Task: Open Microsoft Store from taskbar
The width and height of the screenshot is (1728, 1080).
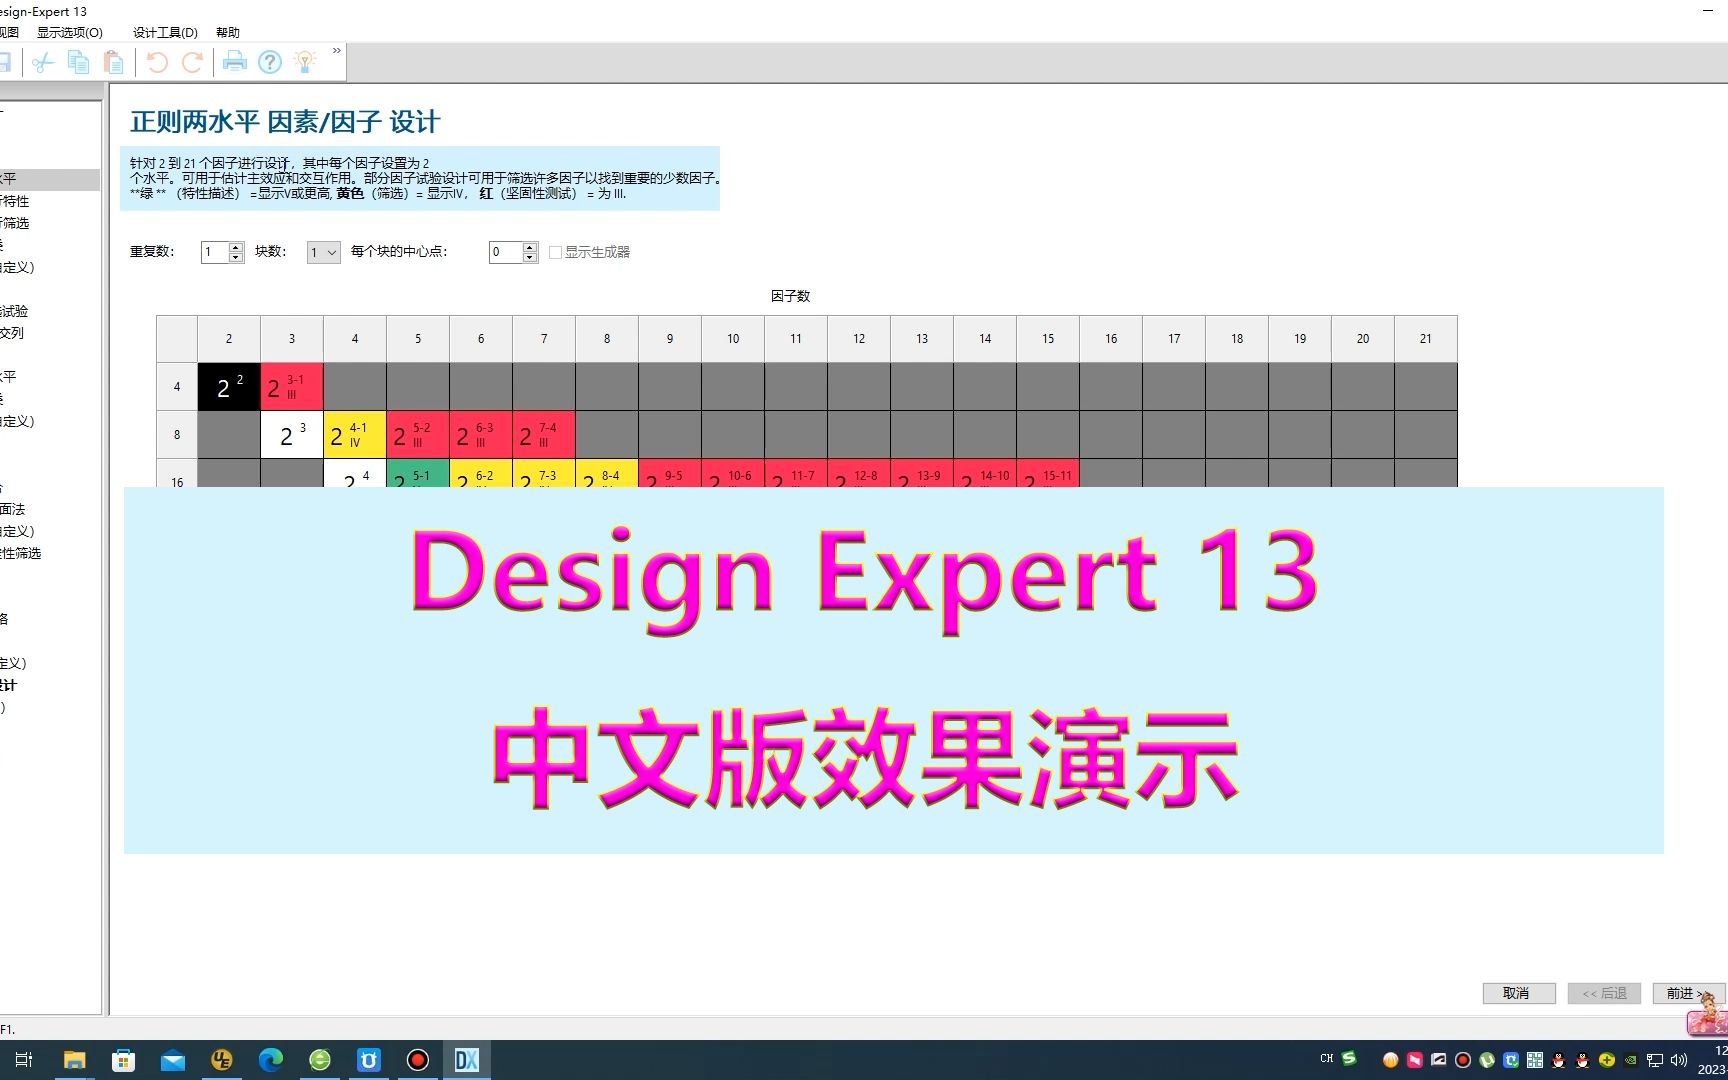Action: point(123,1060)
